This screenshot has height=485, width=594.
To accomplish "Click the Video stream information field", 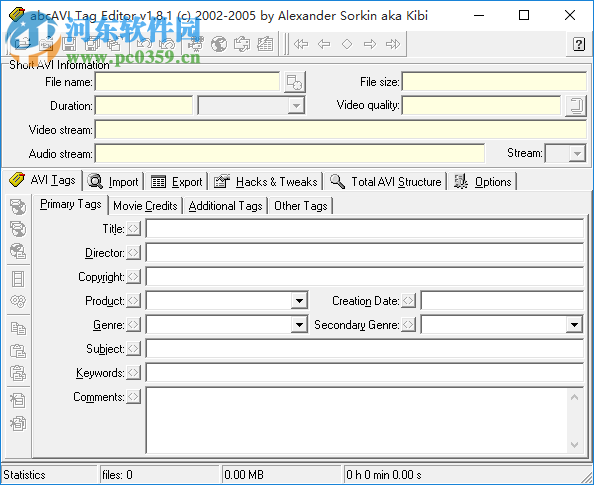I will click(341, 130).
